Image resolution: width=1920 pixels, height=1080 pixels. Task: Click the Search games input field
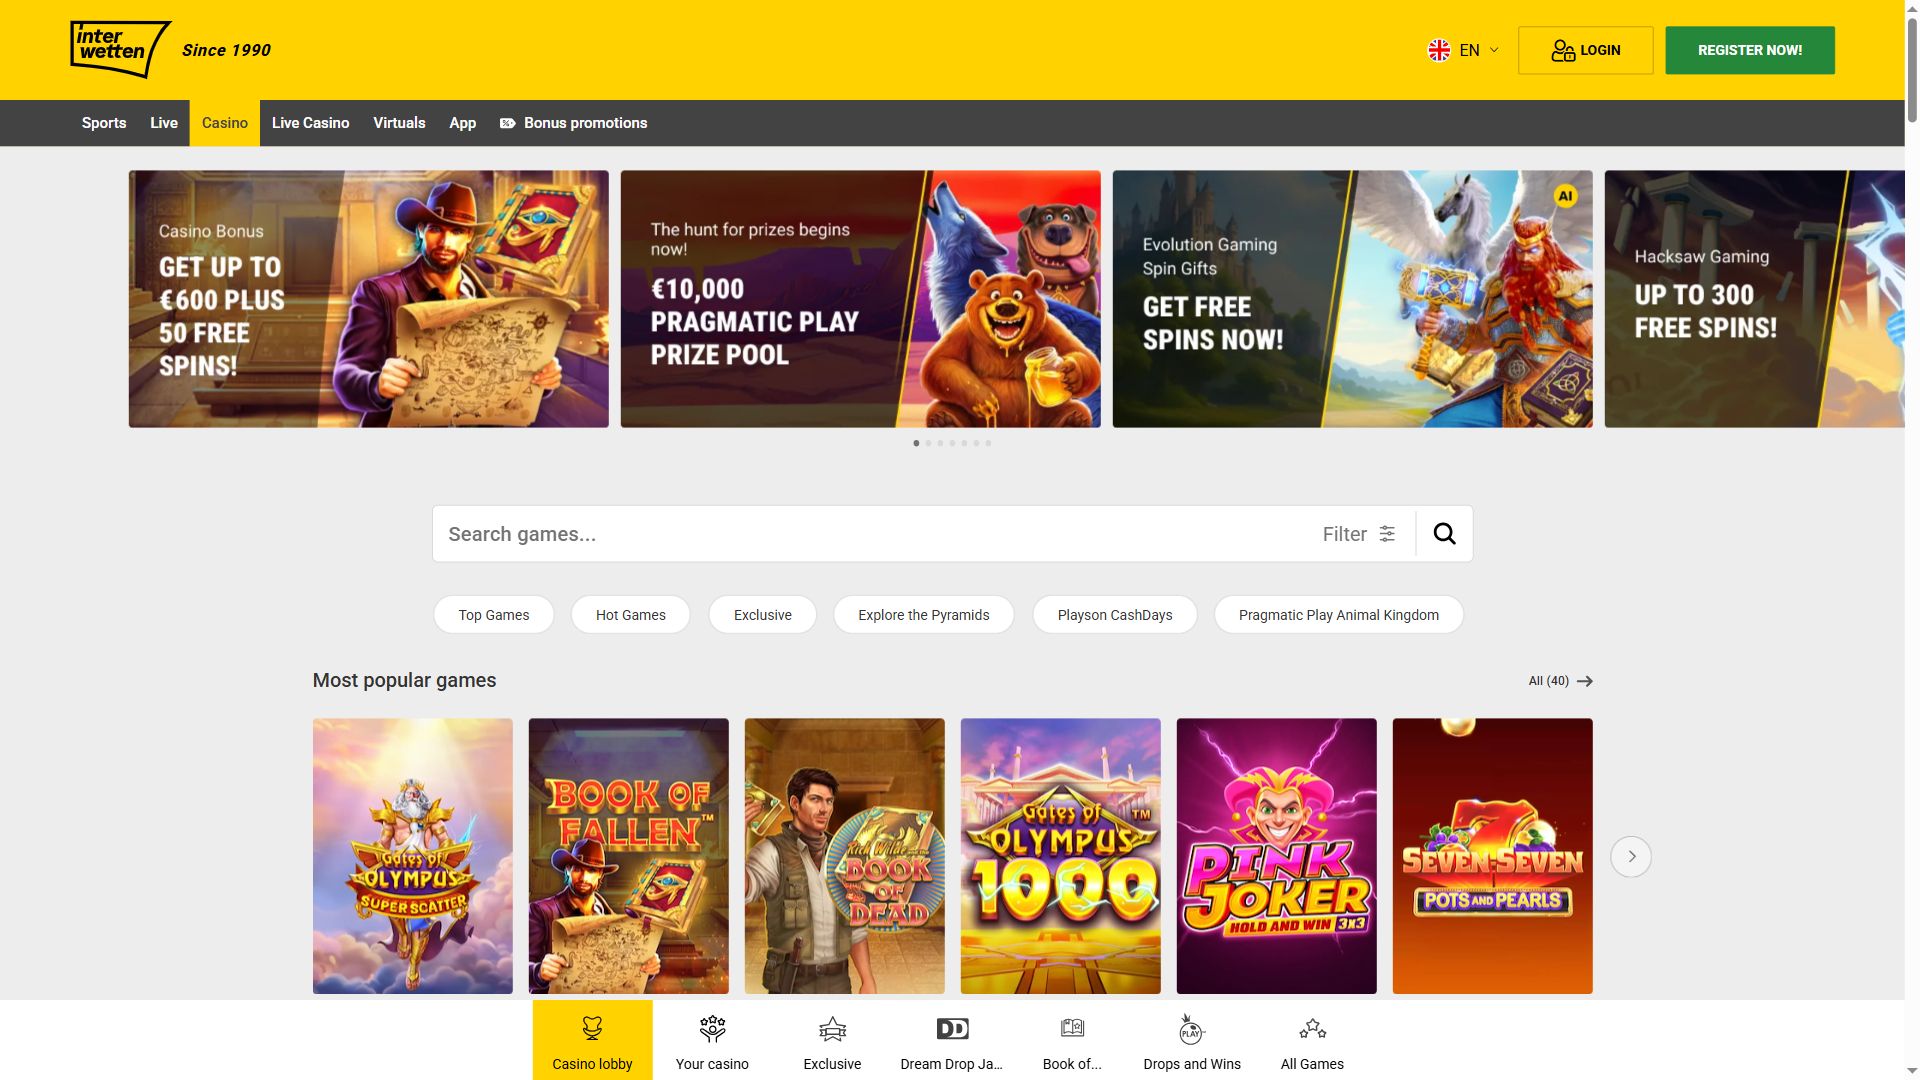(x=870, y=534)
